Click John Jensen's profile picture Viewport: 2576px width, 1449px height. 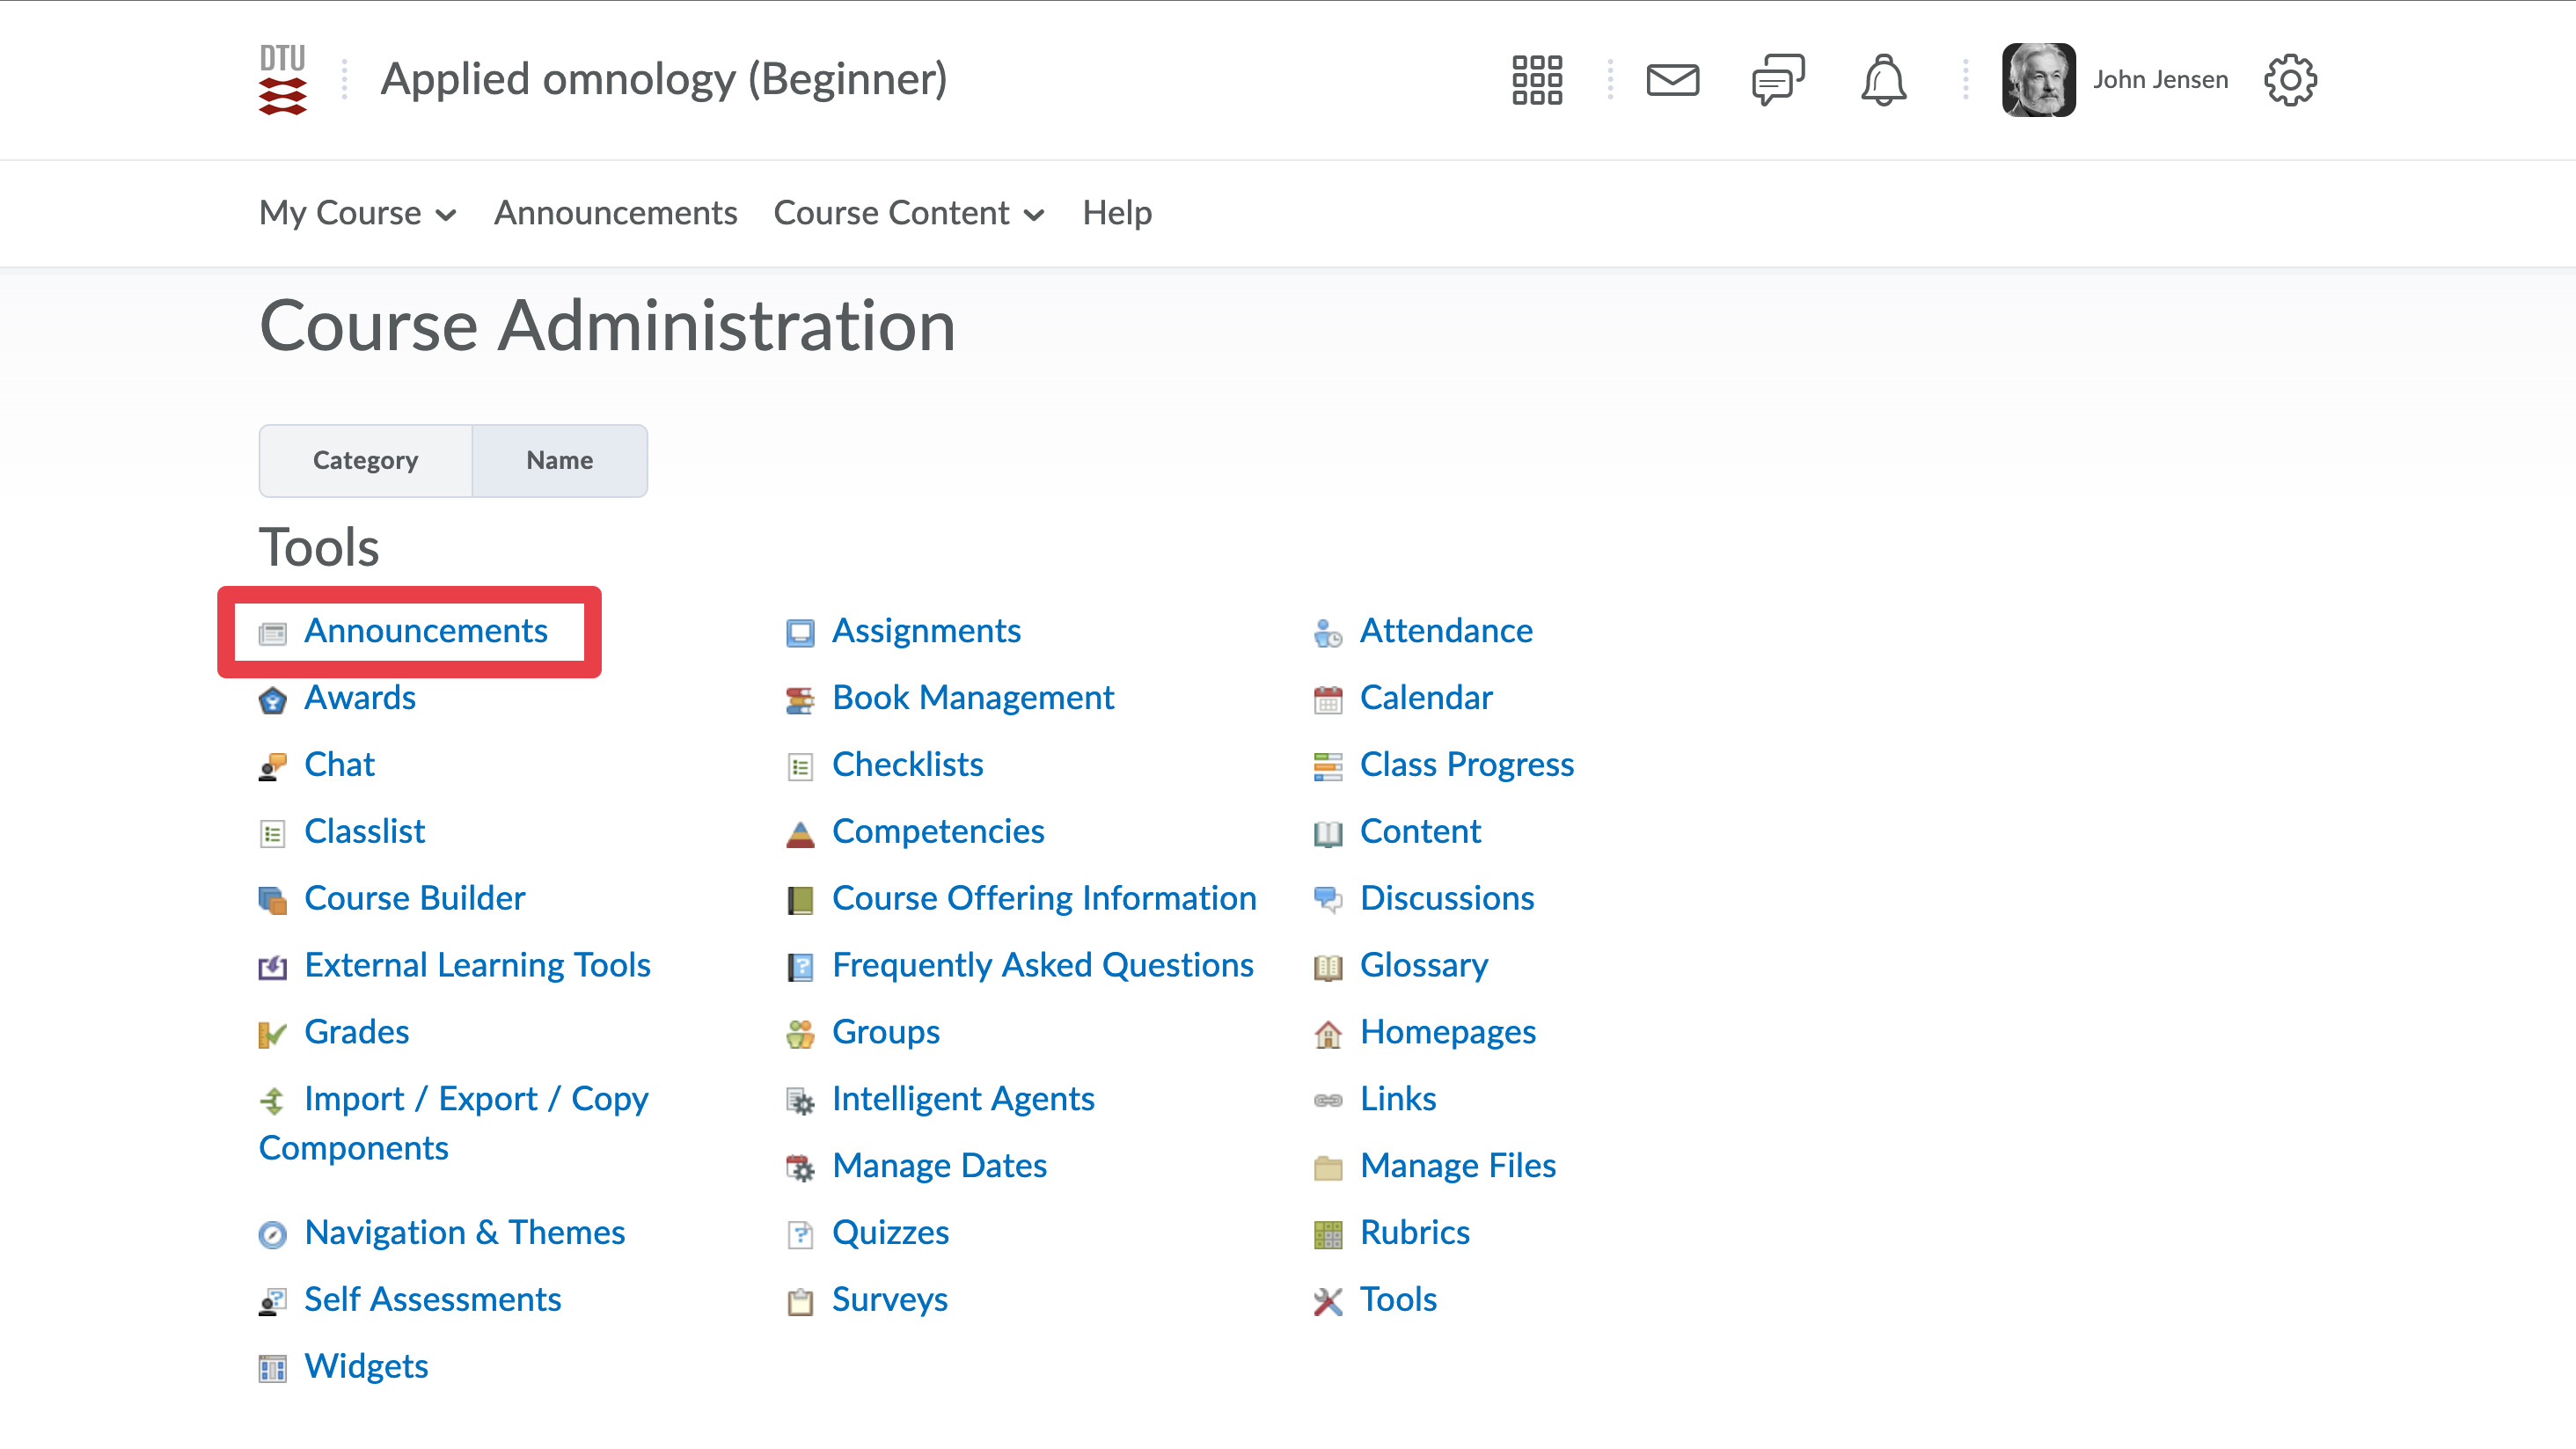click(x=2038, y=80)
